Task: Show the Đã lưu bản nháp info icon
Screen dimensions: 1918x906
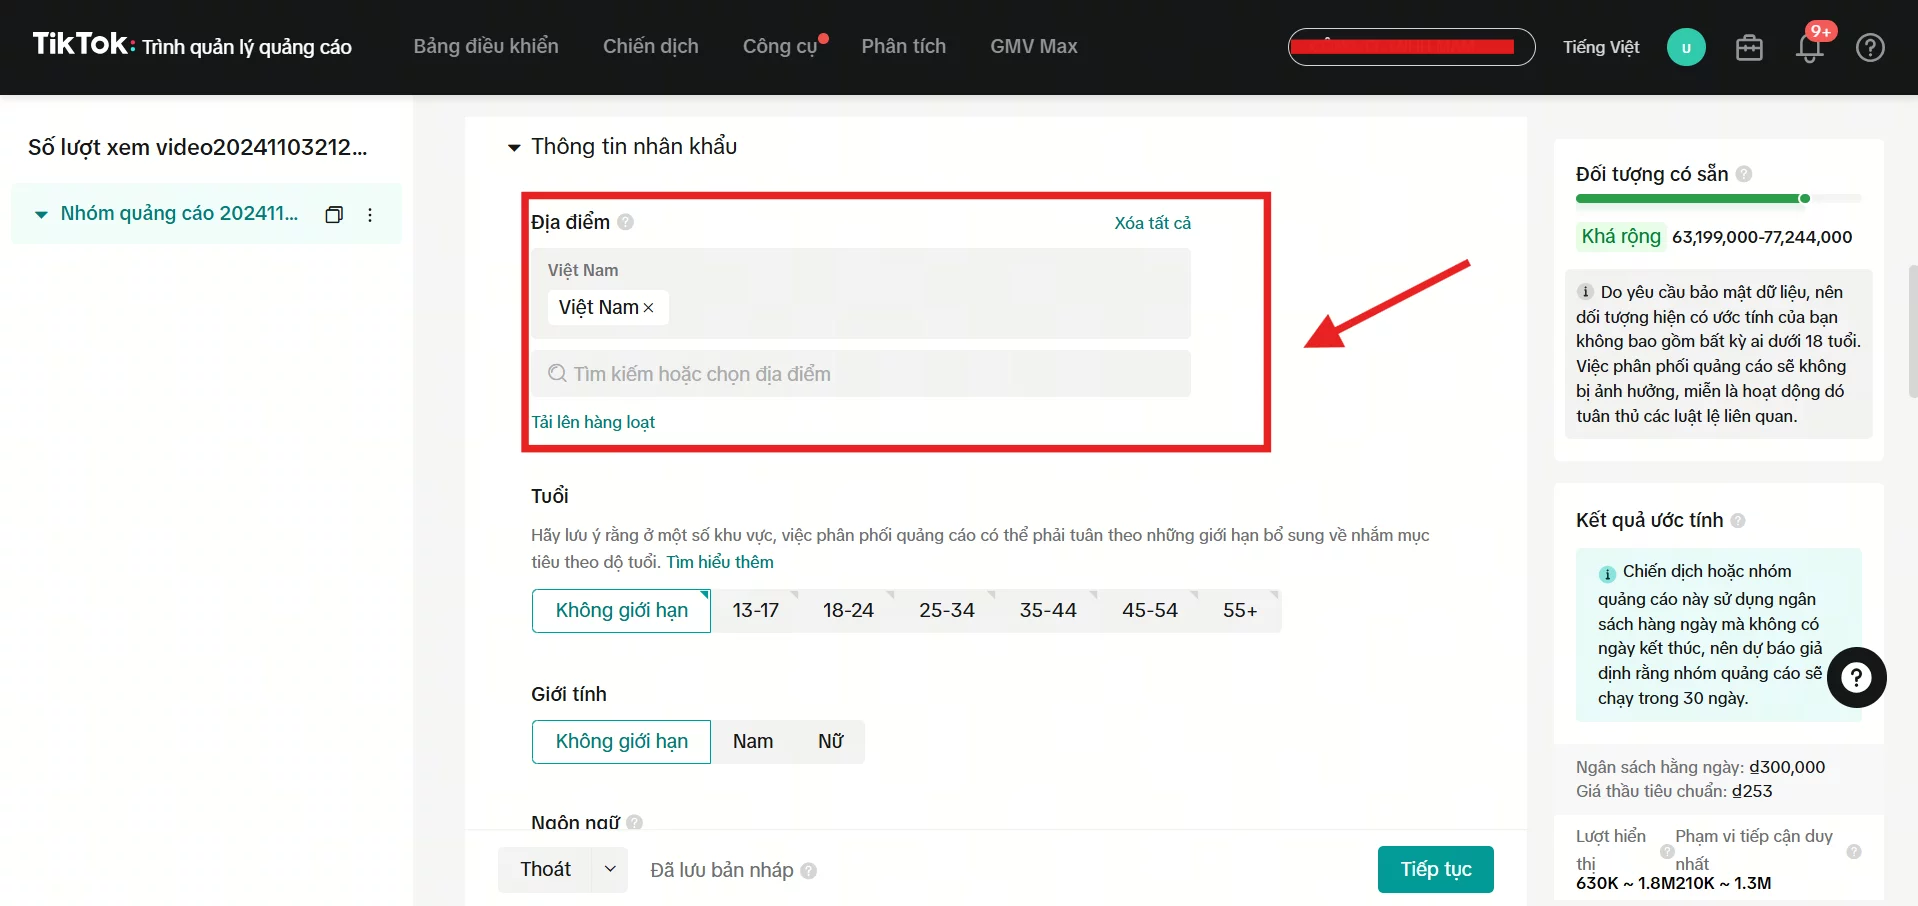Action: [808, 871]
